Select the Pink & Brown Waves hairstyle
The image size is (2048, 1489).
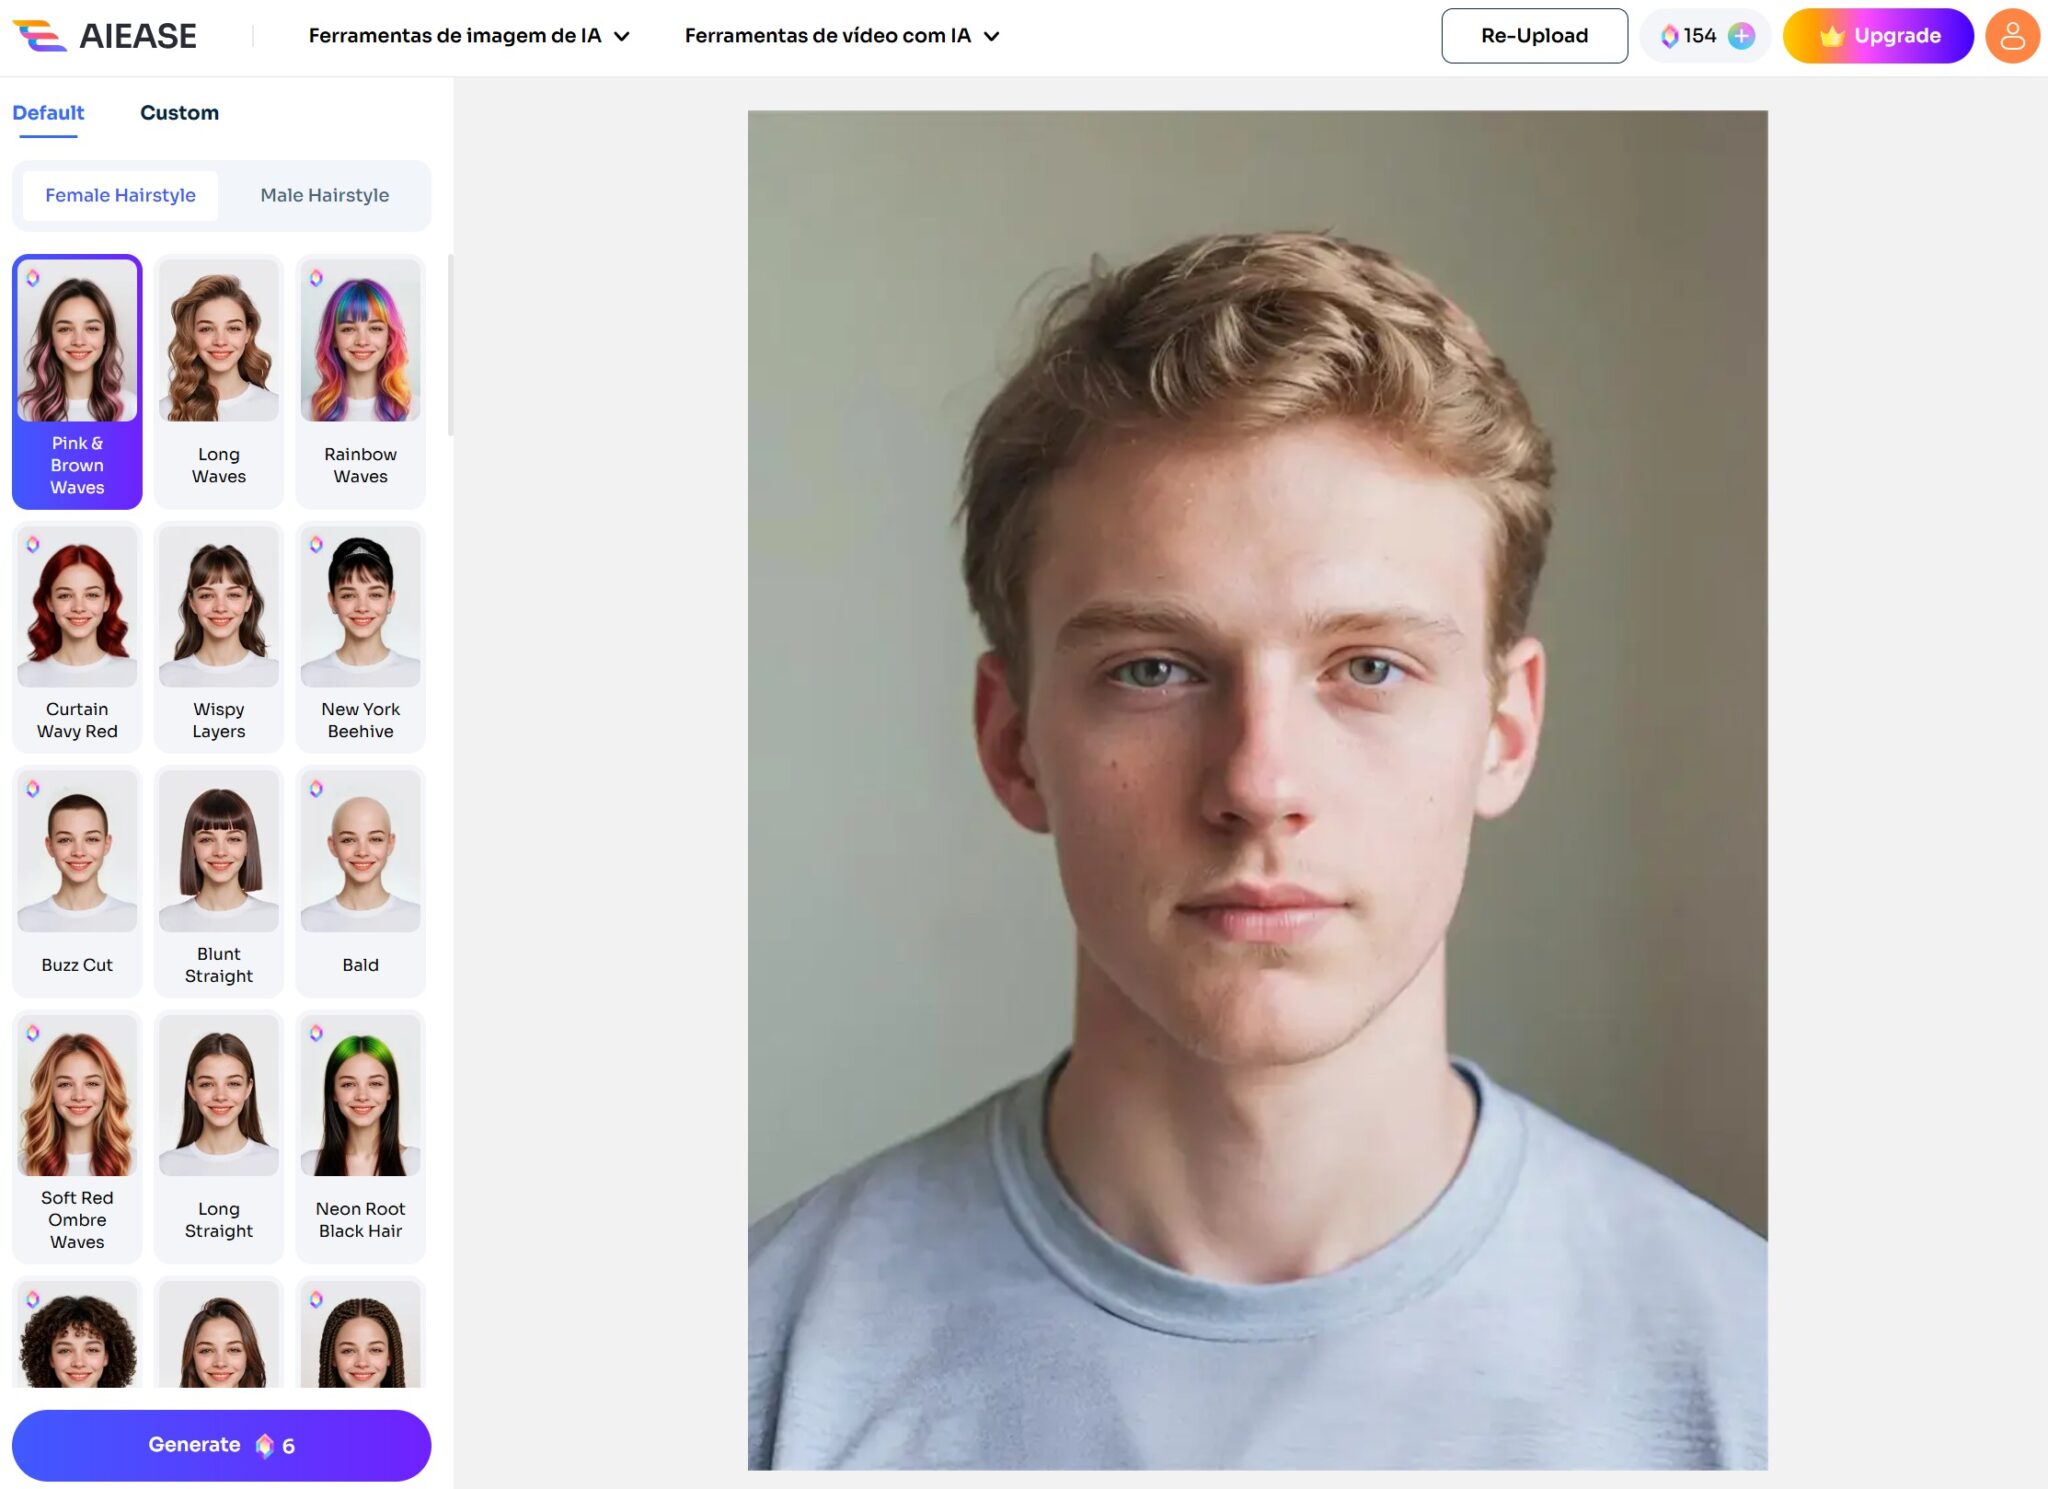coord(77,380)
